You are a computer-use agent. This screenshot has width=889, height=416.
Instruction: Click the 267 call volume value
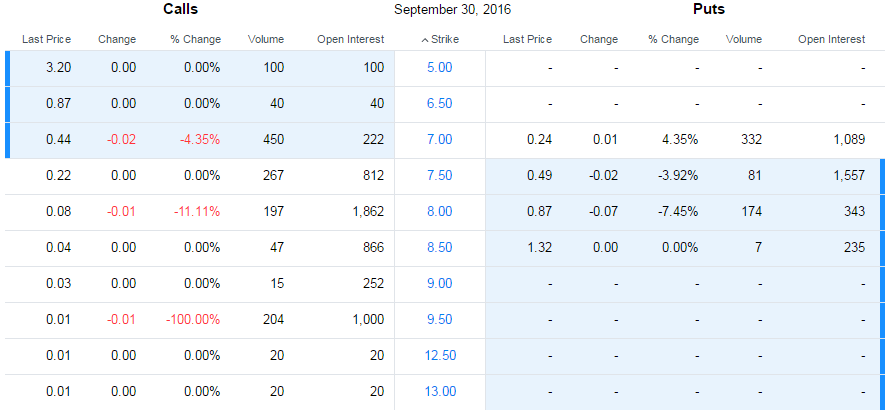point(274,176)
